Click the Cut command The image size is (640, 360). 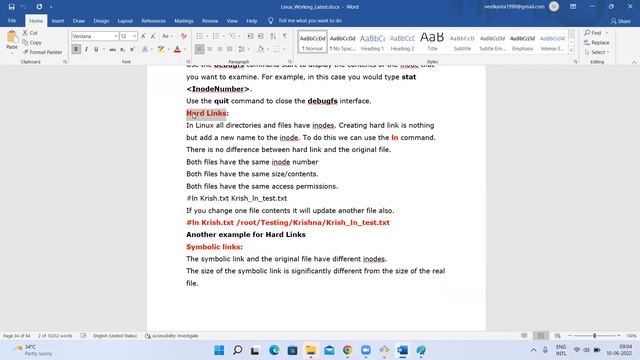pos(30,33)
